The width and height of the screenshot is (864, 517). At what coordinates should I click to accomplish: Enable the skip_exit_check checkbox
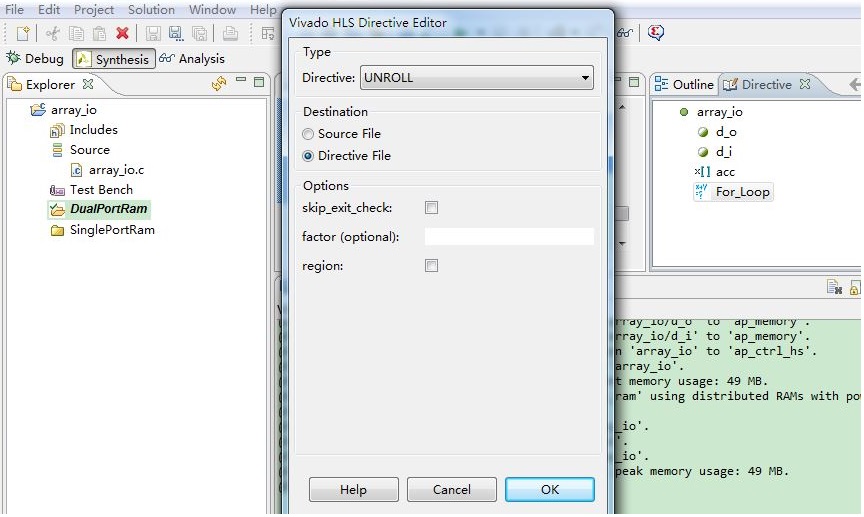(x=431, y=208)
